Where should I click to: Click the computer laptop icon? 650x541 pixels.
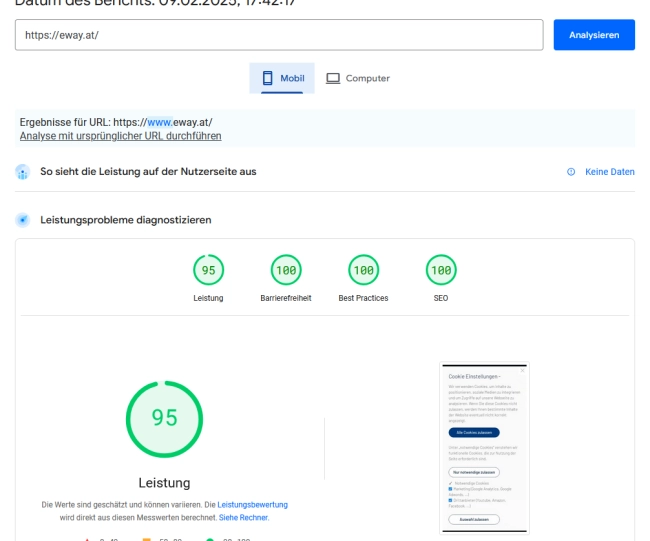(334, 78)
